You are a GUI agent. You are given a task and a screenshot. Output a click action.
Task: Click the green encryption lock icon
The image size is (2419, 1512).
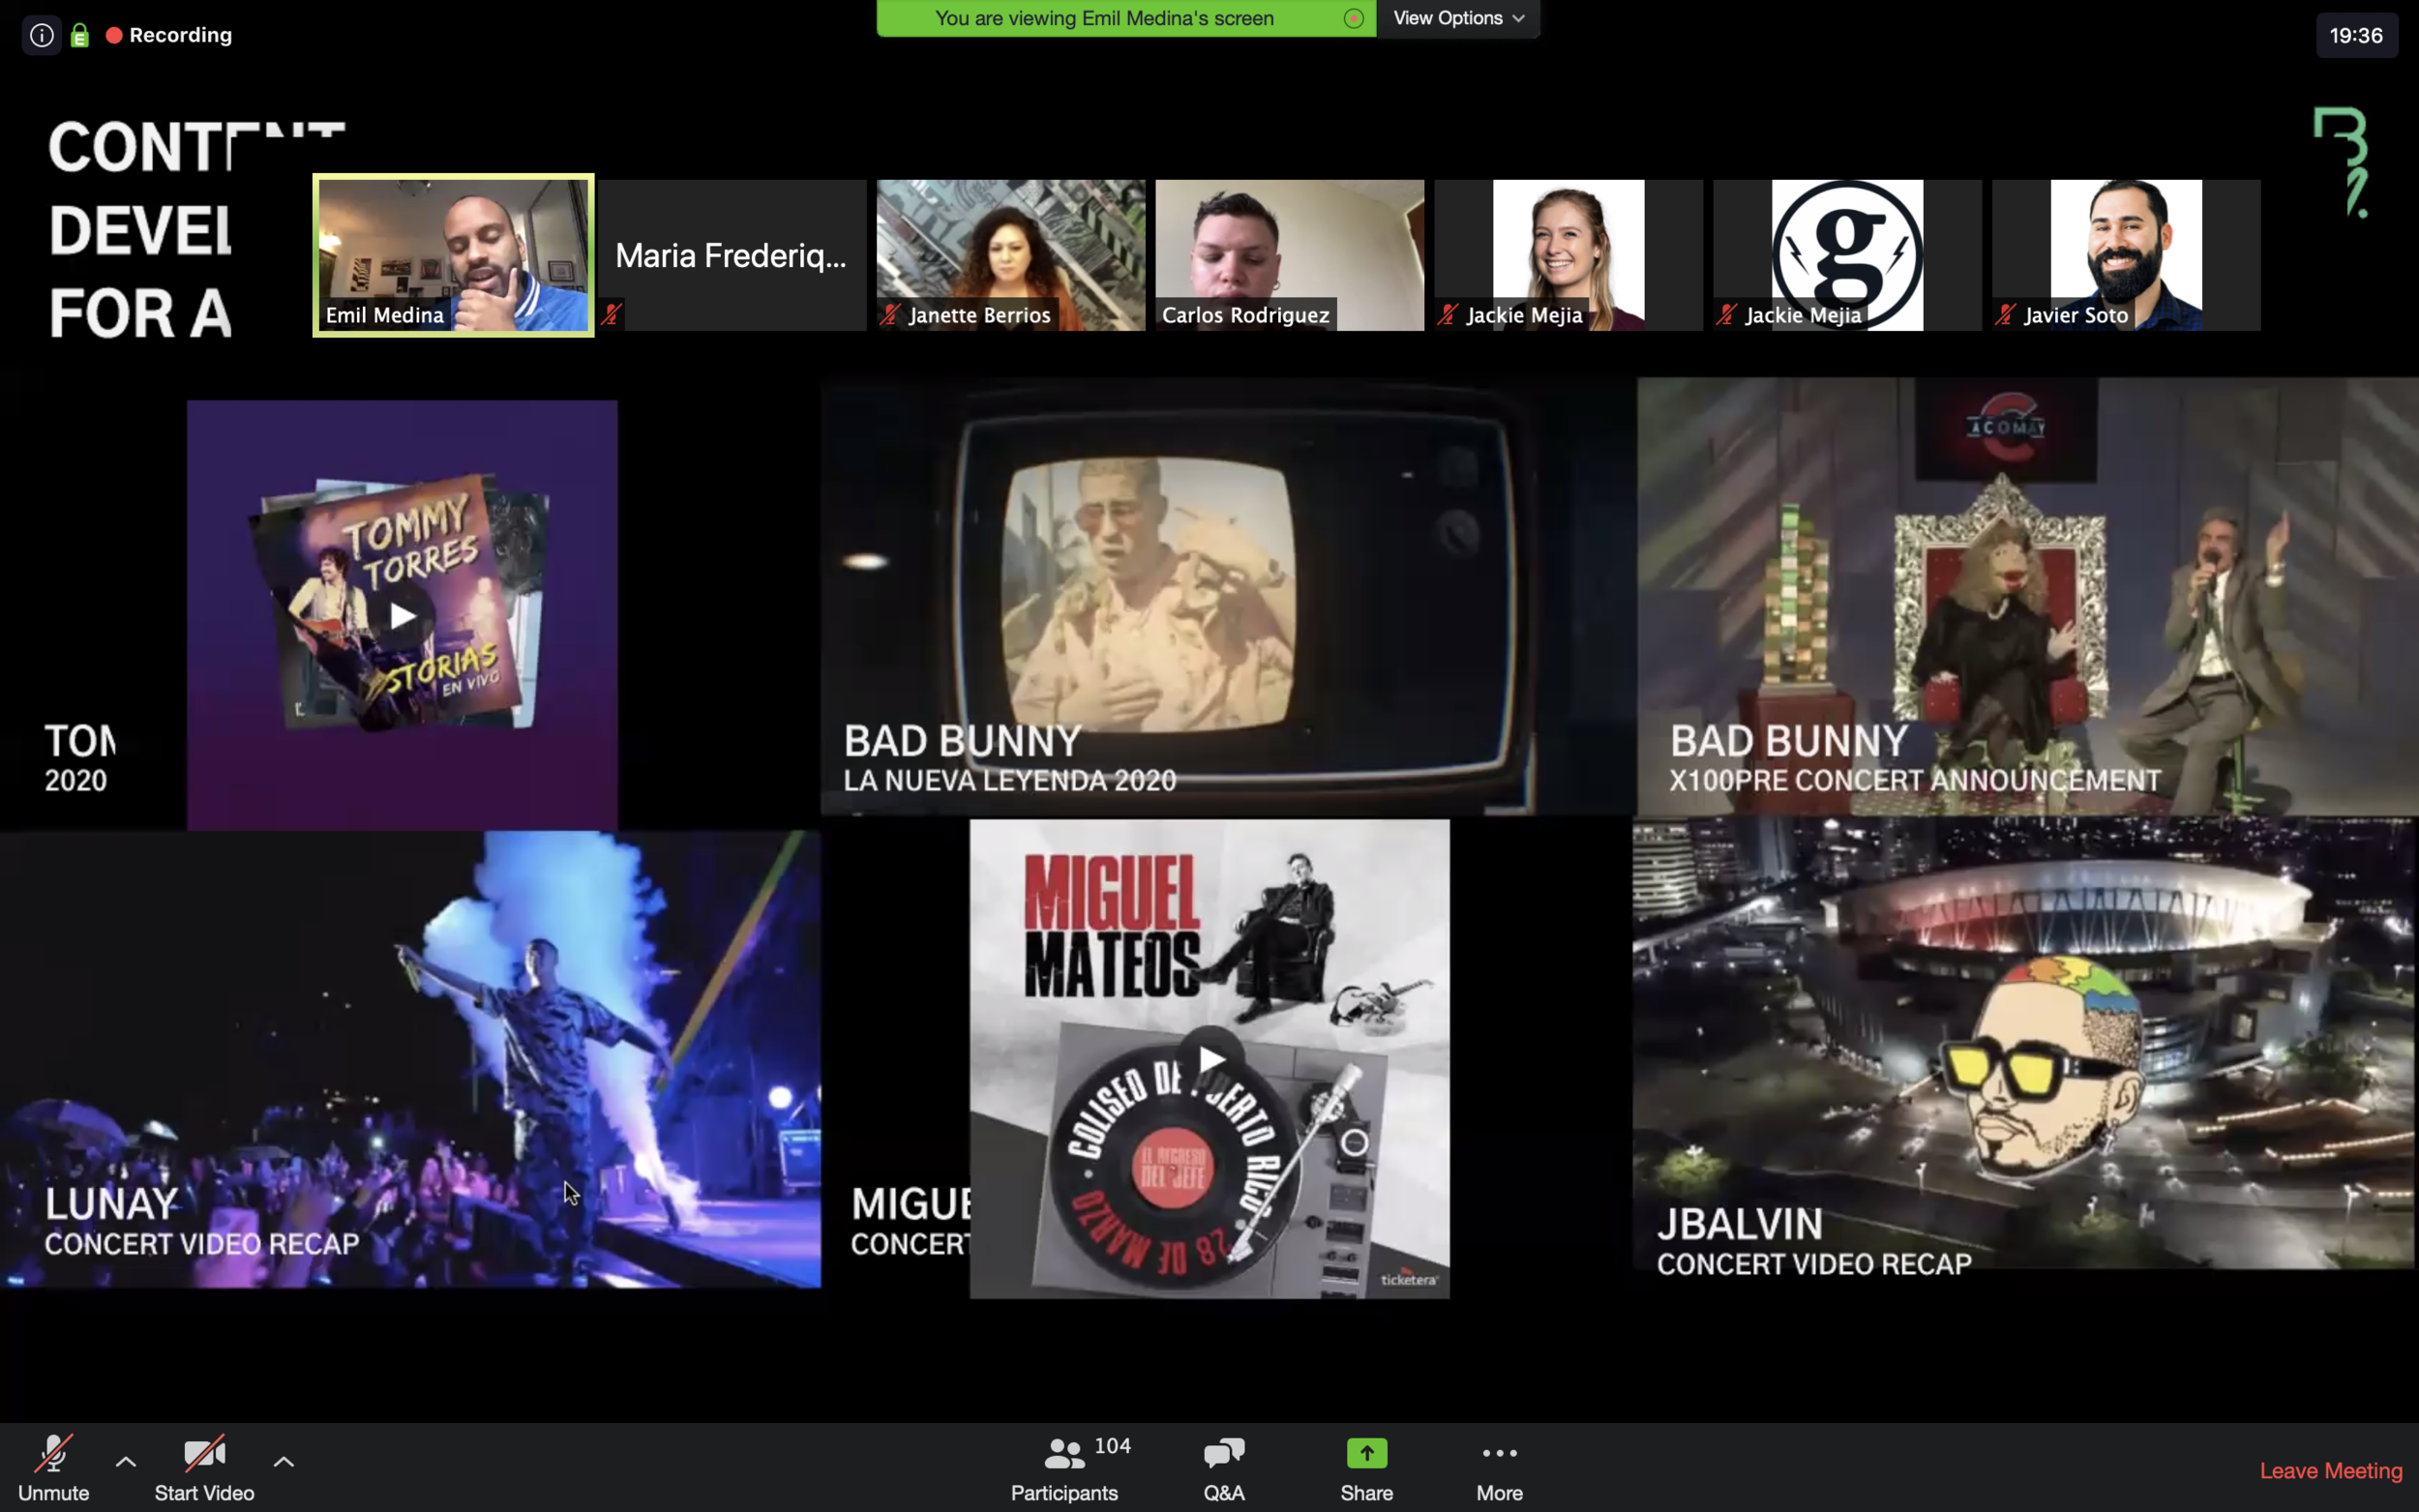[x=80, y=36]
